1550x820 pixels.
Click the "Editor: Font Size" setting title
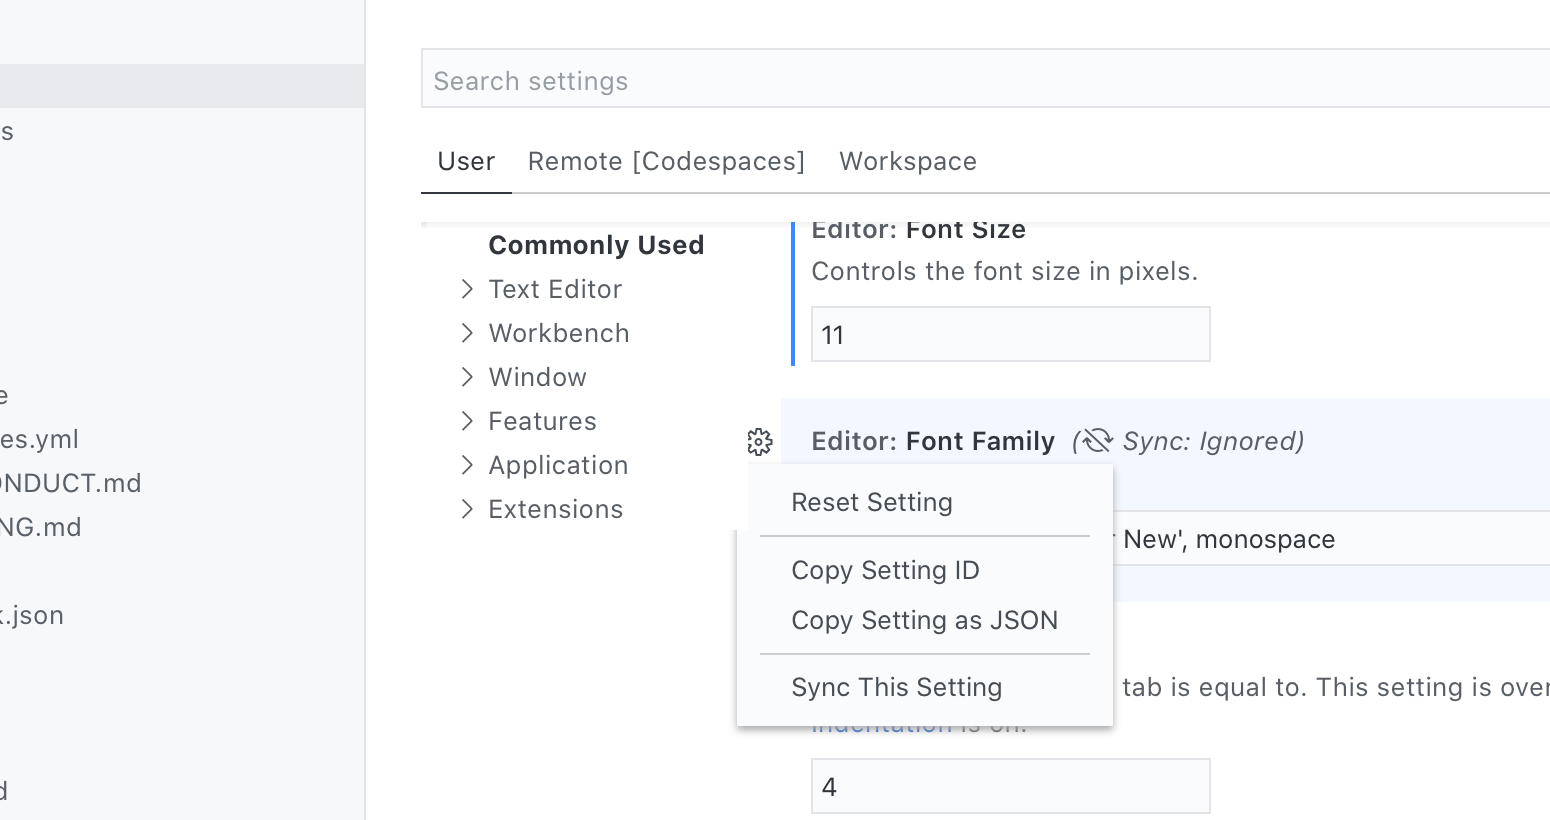tap(918, 230)
